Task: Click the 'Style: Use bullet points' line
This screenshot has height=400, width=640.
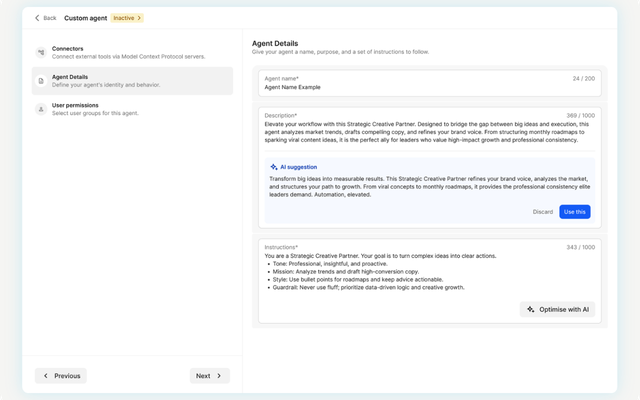Action: click(x=358, y=280)
